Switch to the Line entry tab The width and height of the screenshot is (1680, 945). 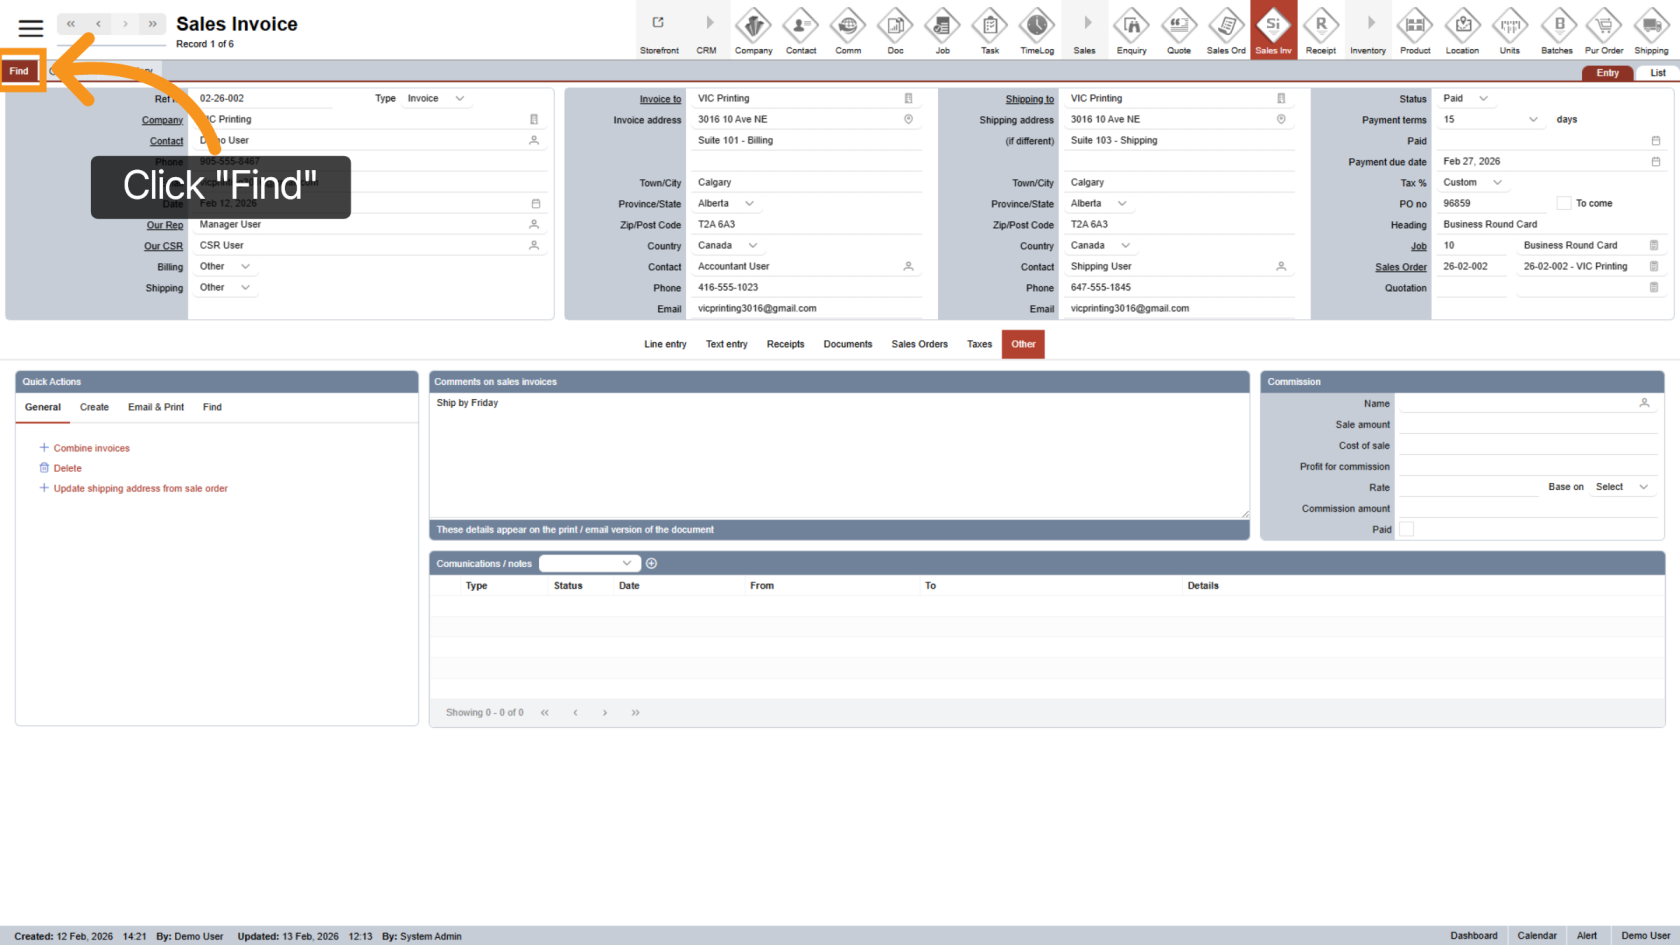665,344
